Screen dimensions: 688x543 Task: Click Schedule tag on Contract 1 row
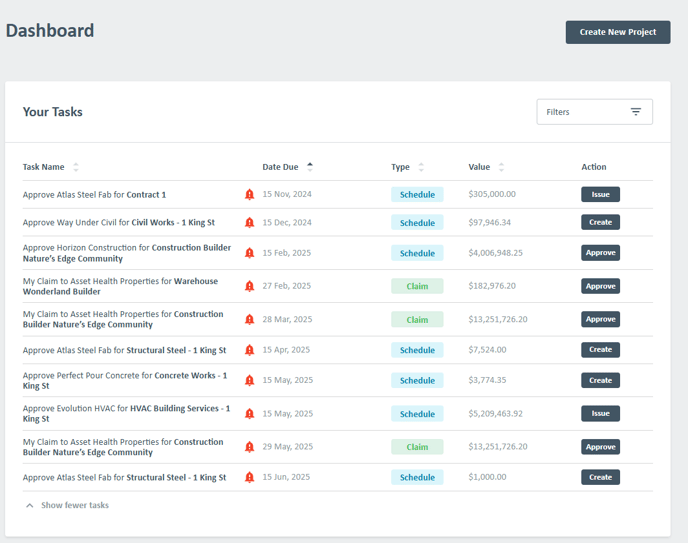click(x=417, y=194)
